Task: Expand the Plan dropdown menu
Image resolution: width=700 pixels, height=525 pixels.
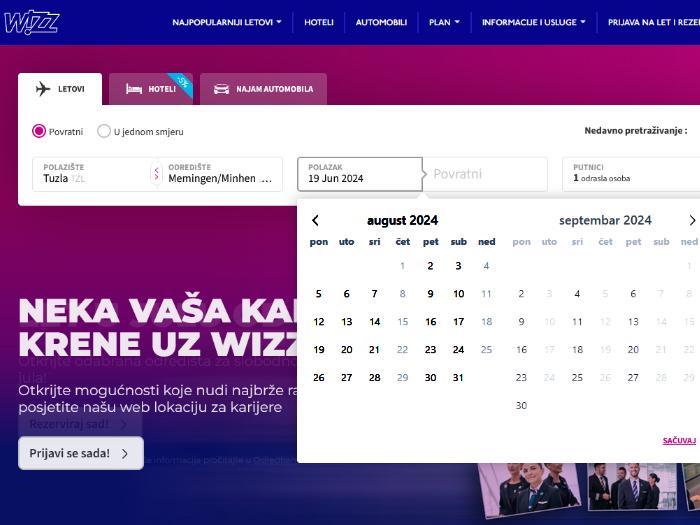Action: pyautogui.click(x=444, y=22)
